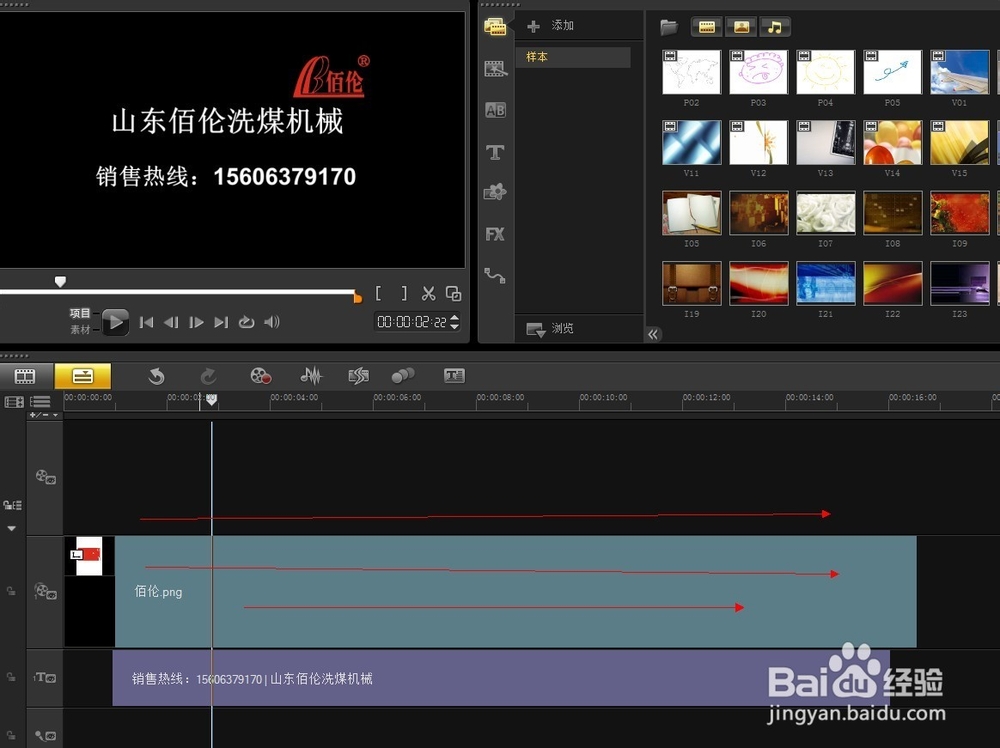The width and height of the screenshot is (1000, 748).
Task: Open the Media library panel icon
Action: click(x=495, y=27)
